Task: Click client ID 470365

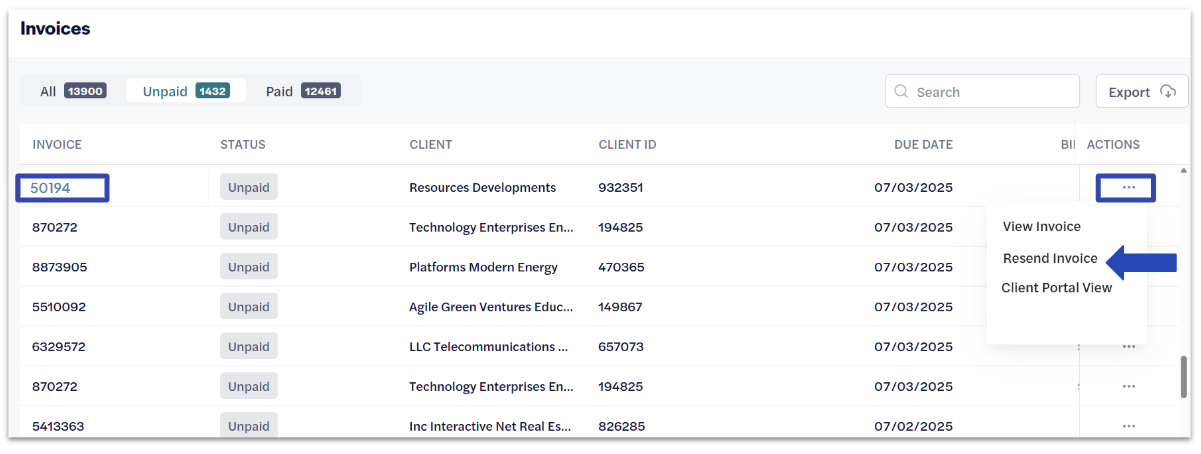Action: (x=621, y=267)
